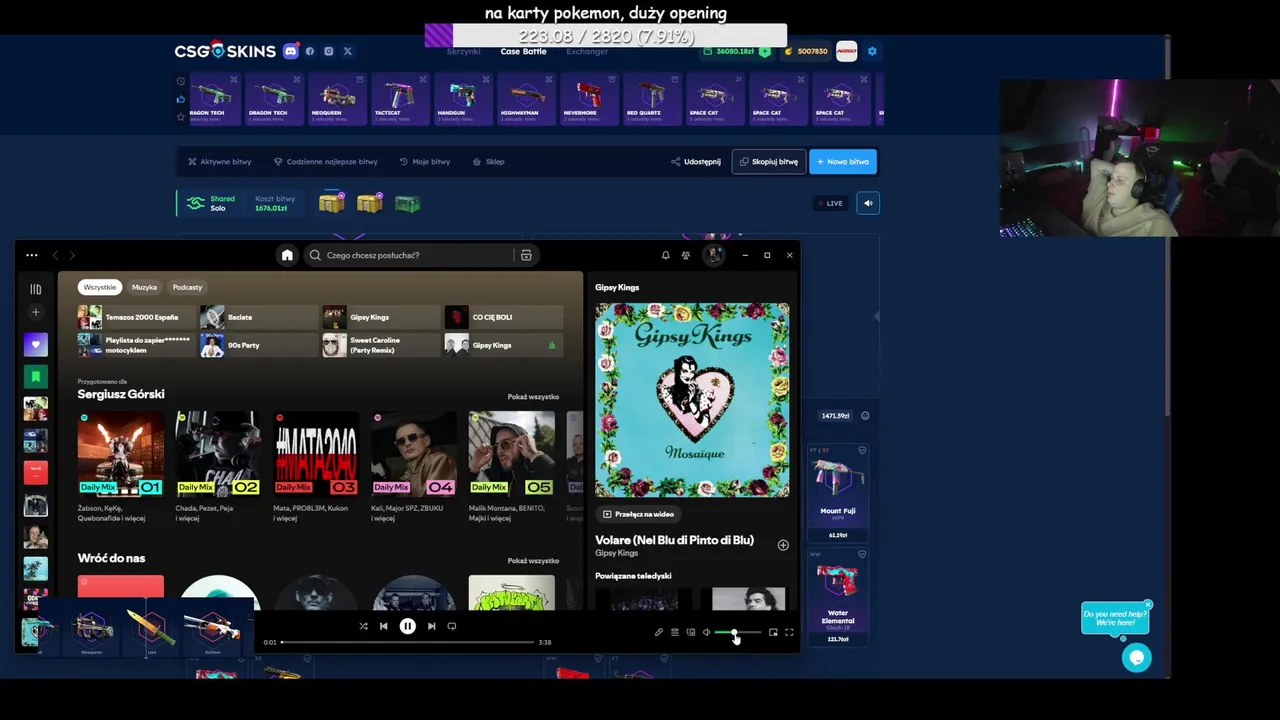Open Spotify notifications bell

[665, 255]
